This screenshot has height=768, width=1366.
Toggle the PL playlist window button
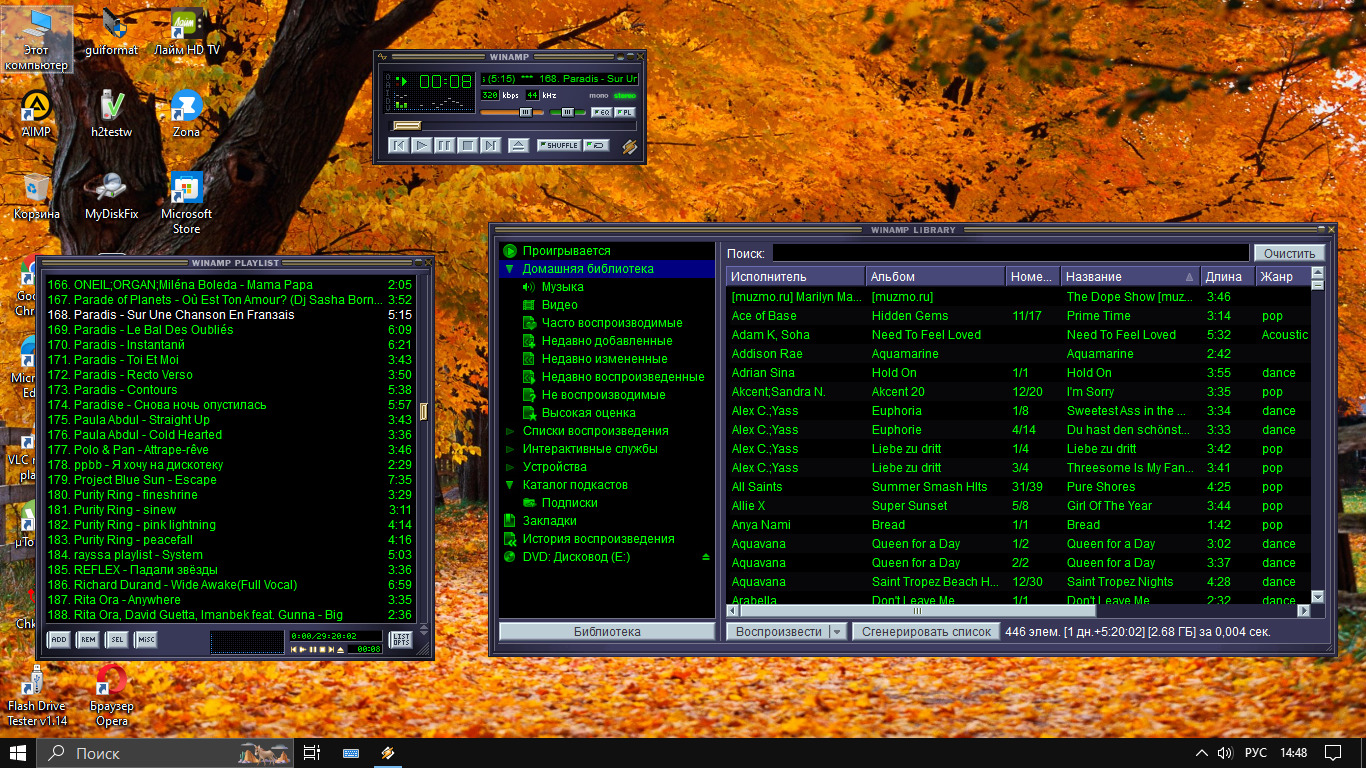pos(624,112)
